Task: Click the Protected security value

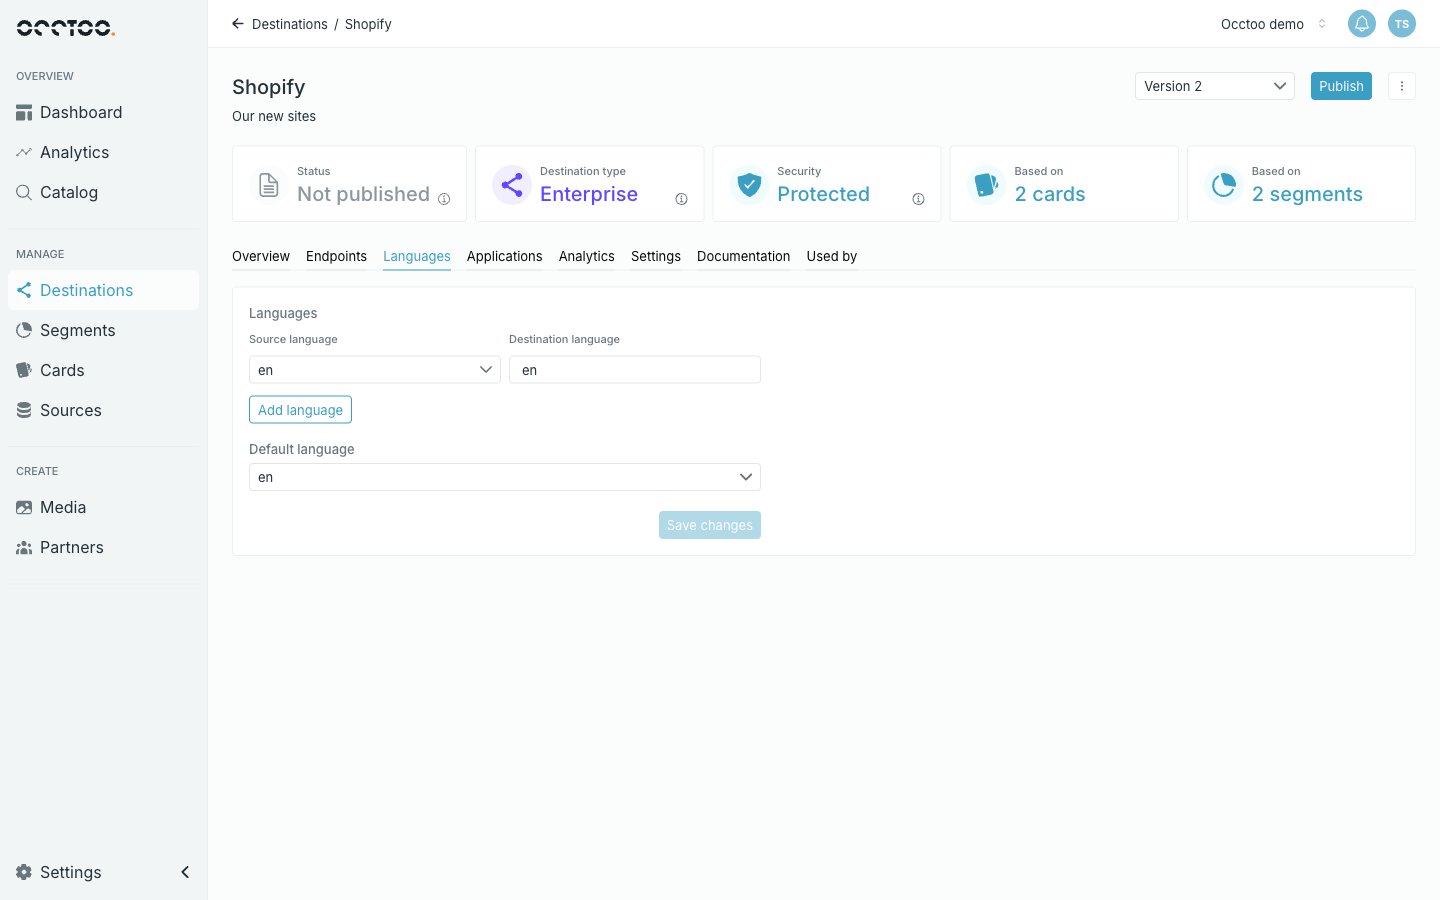Action: click(x=824, y=194)
